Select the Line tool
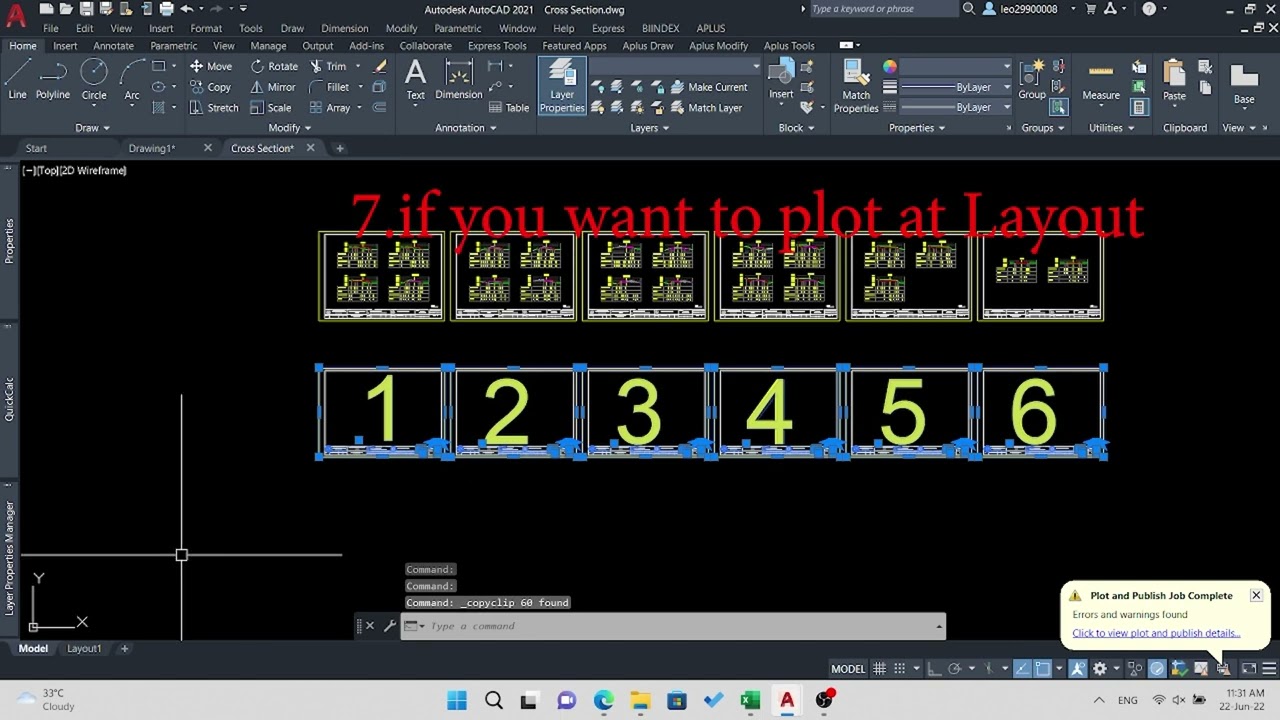 (17, 81)
